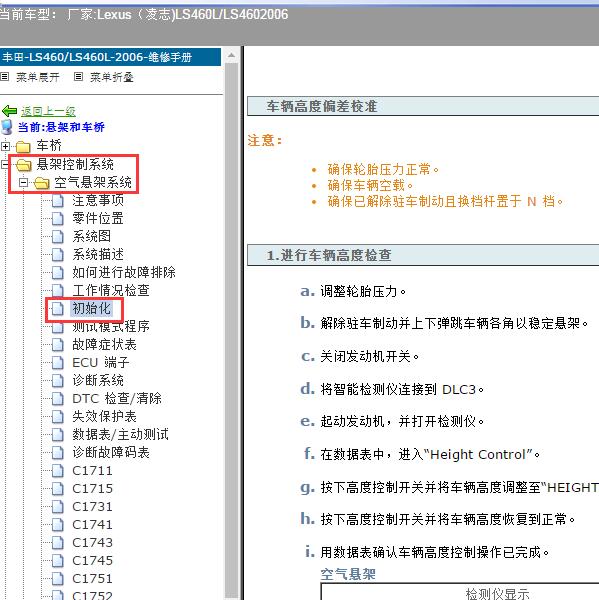The width and height of the screenshot is (599, 600).
Task: Click the 车桥 folder icon
Action: tap(23, 146)
